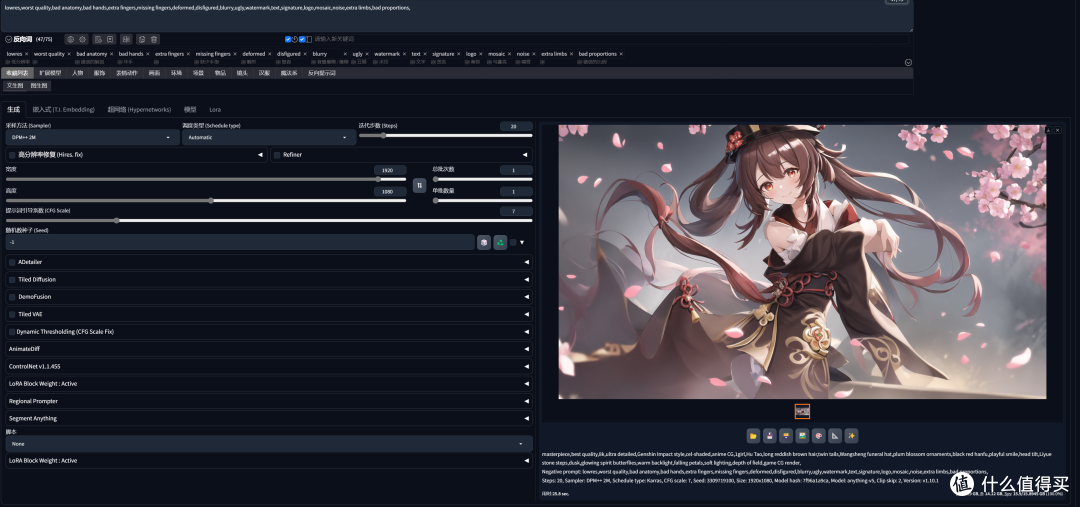Remove the 'extra fingers' tag
This screenshot has width=1080, height=507.
(x=188, y=54)
